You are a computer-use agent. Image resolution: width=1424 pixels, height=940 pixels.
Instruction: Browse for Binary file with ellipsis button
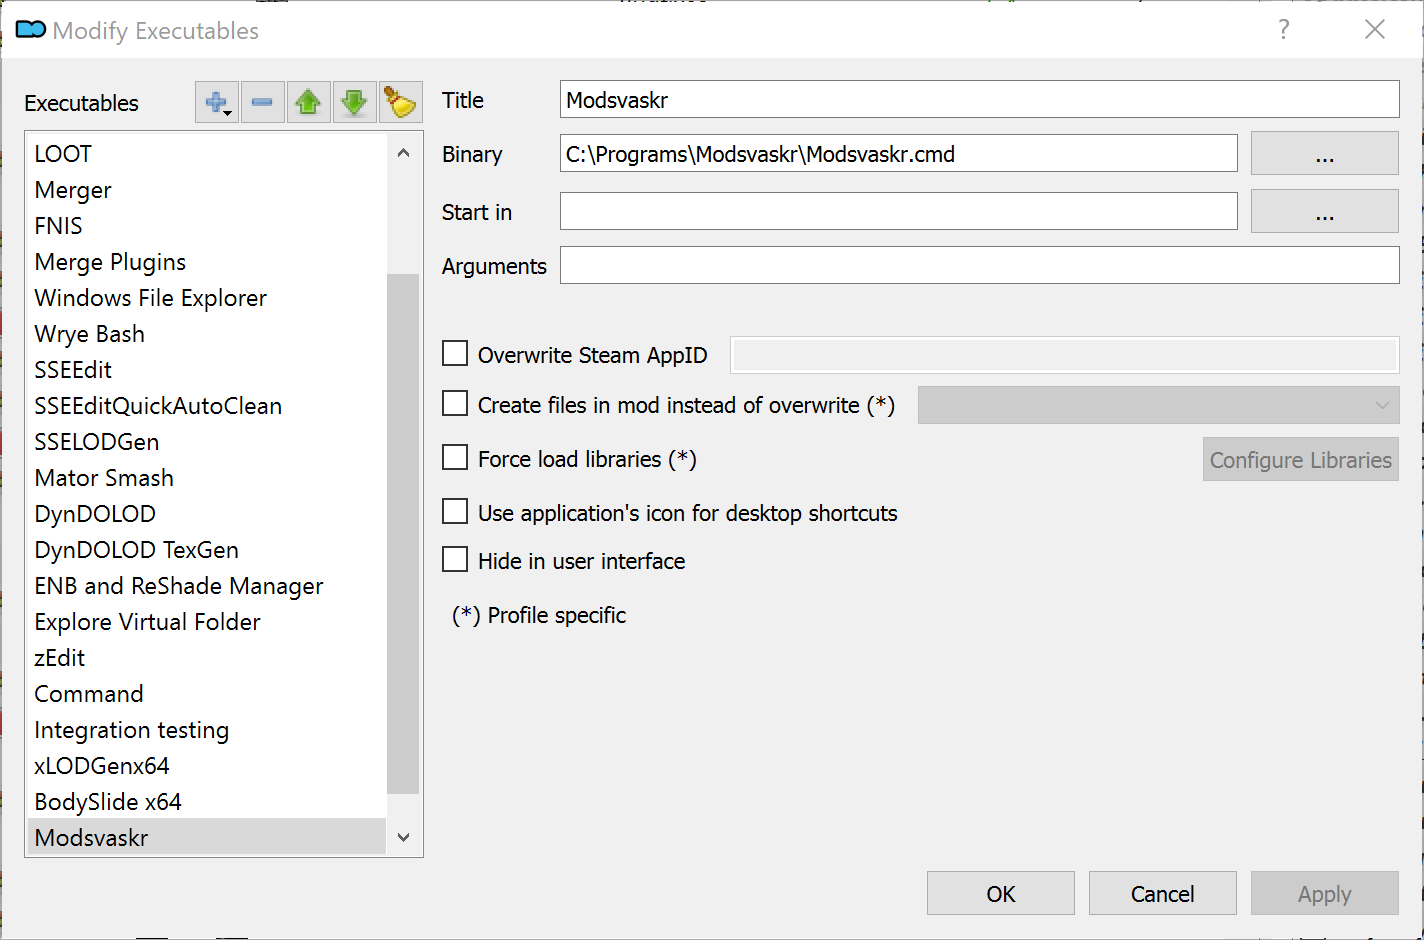pos(1324,153)
